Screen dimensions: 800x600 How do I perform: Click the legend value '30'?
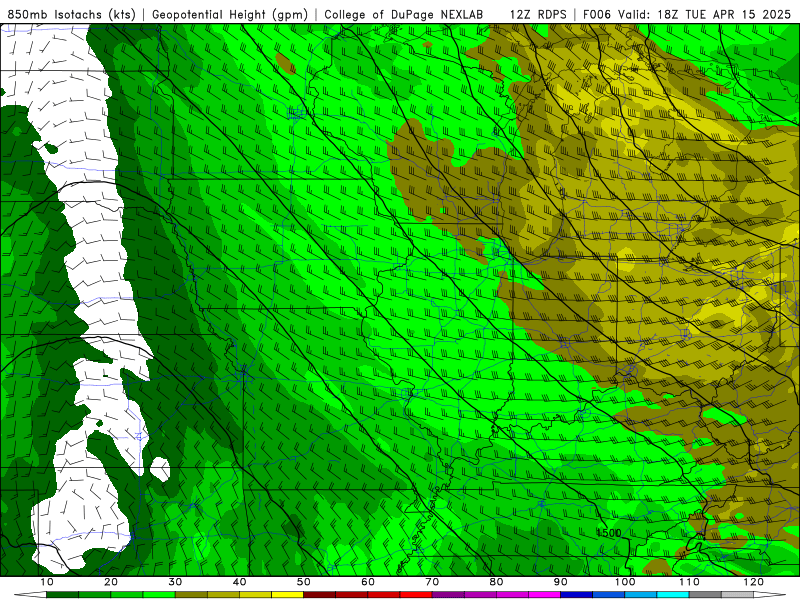(175, 582)
